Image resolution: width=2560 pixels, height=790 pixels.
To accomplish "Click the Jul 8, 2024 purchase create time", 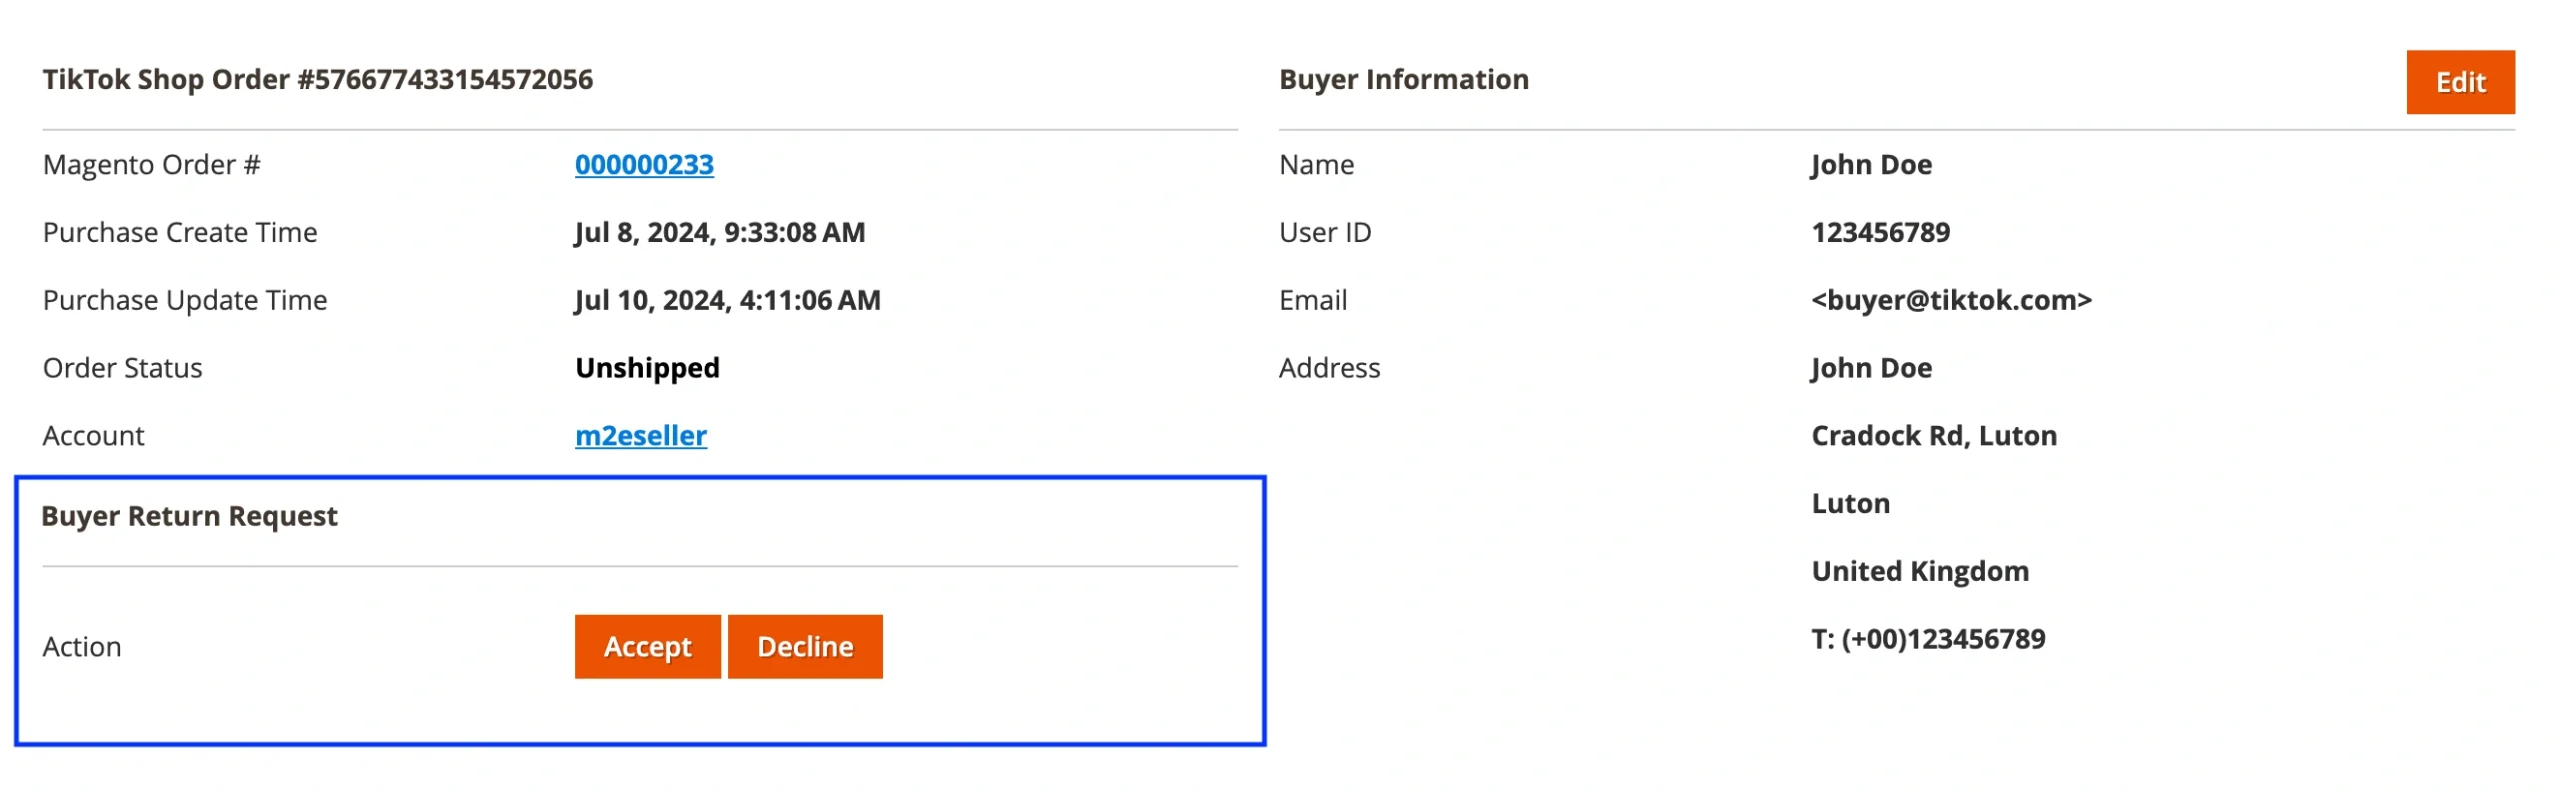I will 719,232.
